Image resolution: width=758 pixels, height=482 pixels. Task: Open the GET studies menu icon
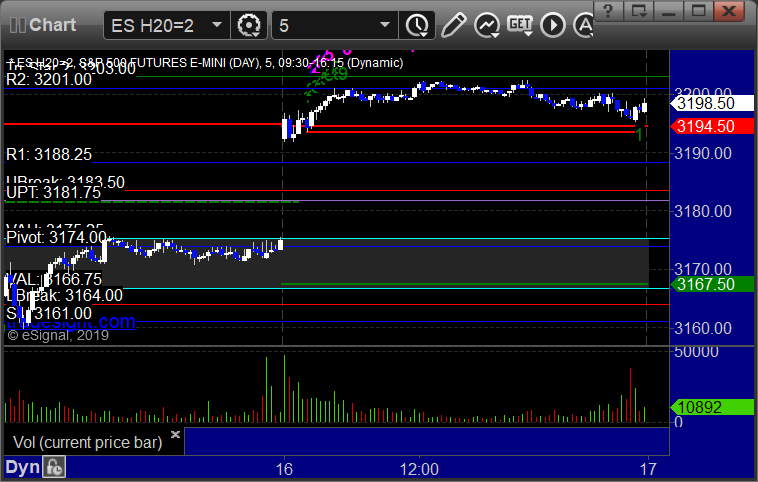tap(520, 25)
